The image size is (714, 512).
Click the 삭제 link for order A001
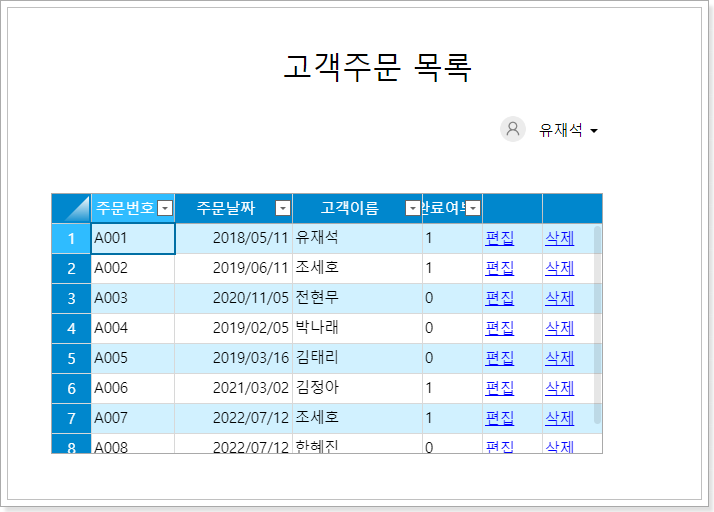[x=559, y=238]
